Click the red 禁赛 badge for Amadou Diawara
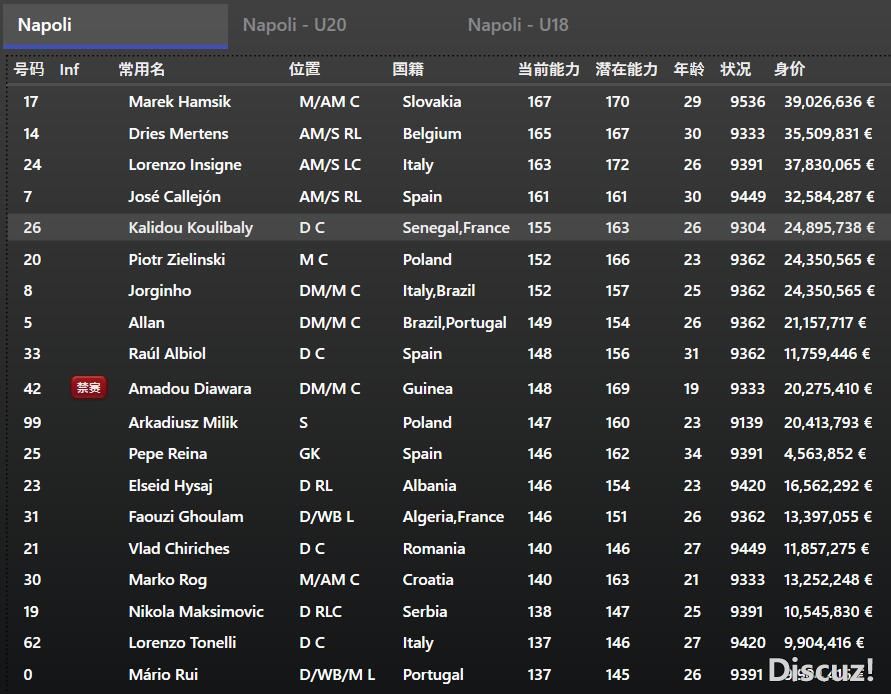 pyautogui.click(x=89, y=388)
